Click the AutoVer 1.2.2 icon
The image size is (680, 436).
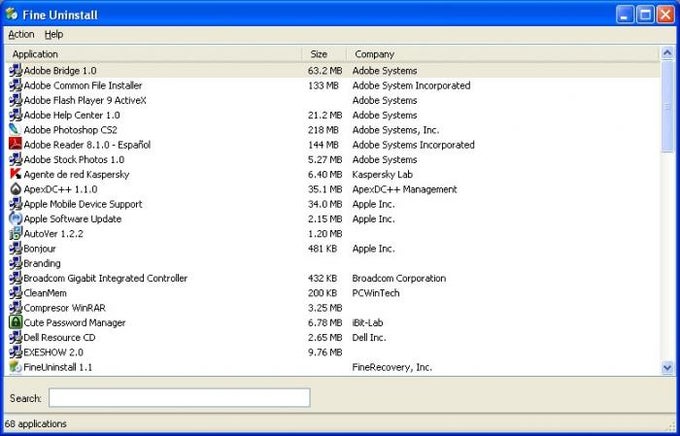[x=16, y=233]
